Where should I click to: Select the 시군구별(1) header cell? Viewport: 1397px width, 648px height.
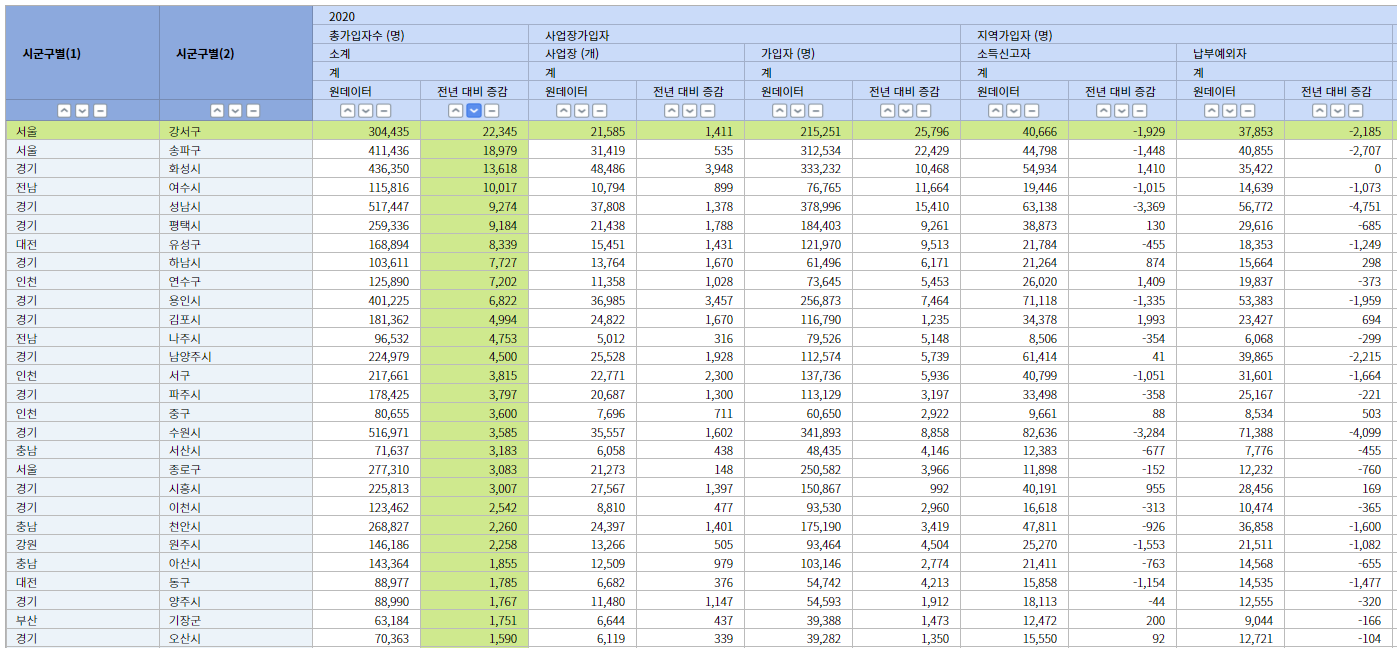pos(82,53)
